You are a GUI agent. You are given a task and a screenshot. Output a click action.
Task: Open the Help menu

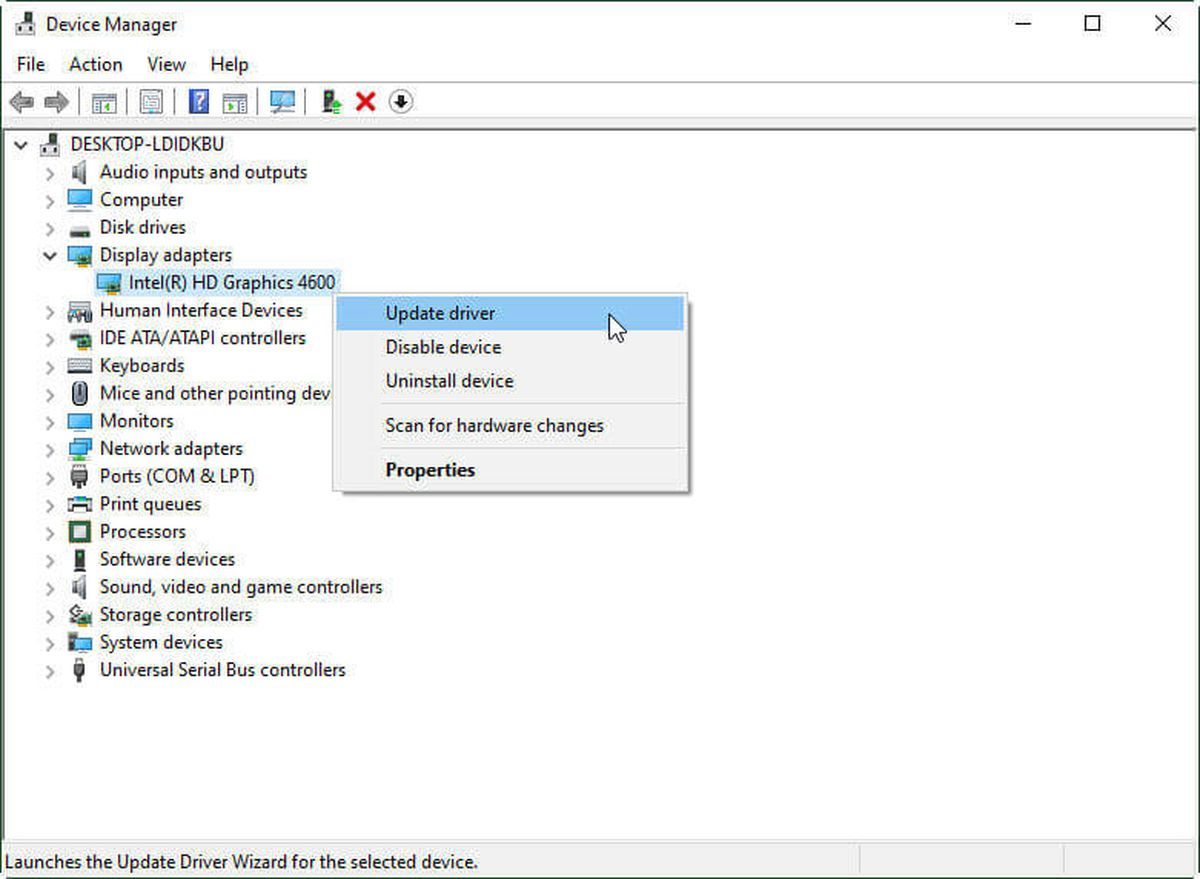[x=229, y=64]
